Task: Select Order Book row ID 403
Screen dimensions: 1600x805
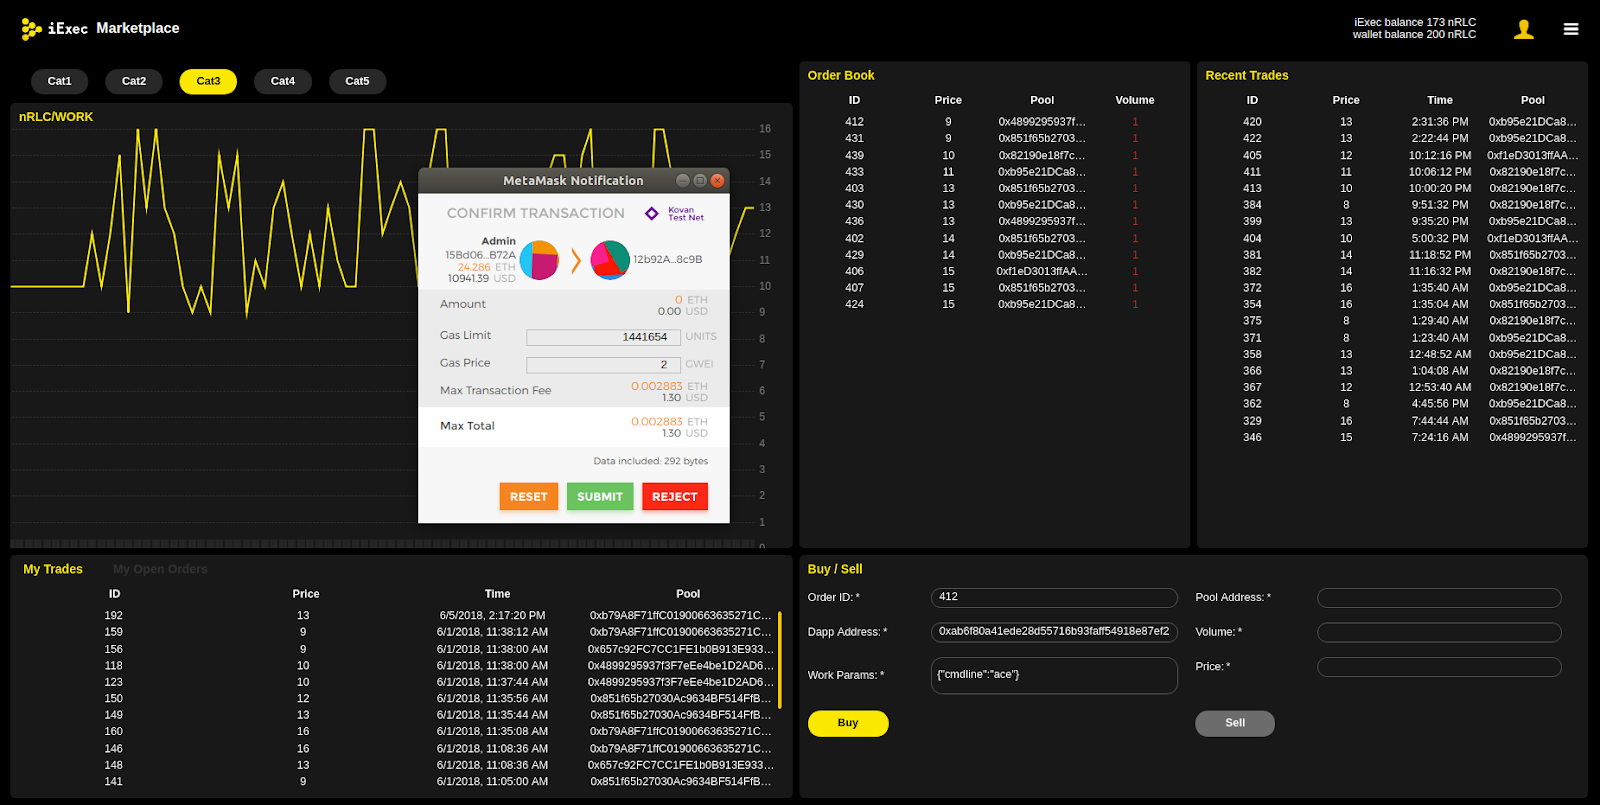Action: pyautogui.click(x=995, y=188)
